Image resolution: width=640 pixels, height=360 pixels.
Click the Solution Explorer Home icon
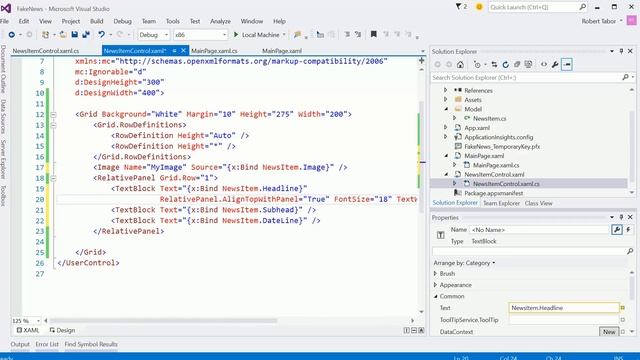[x=460, y=64]
